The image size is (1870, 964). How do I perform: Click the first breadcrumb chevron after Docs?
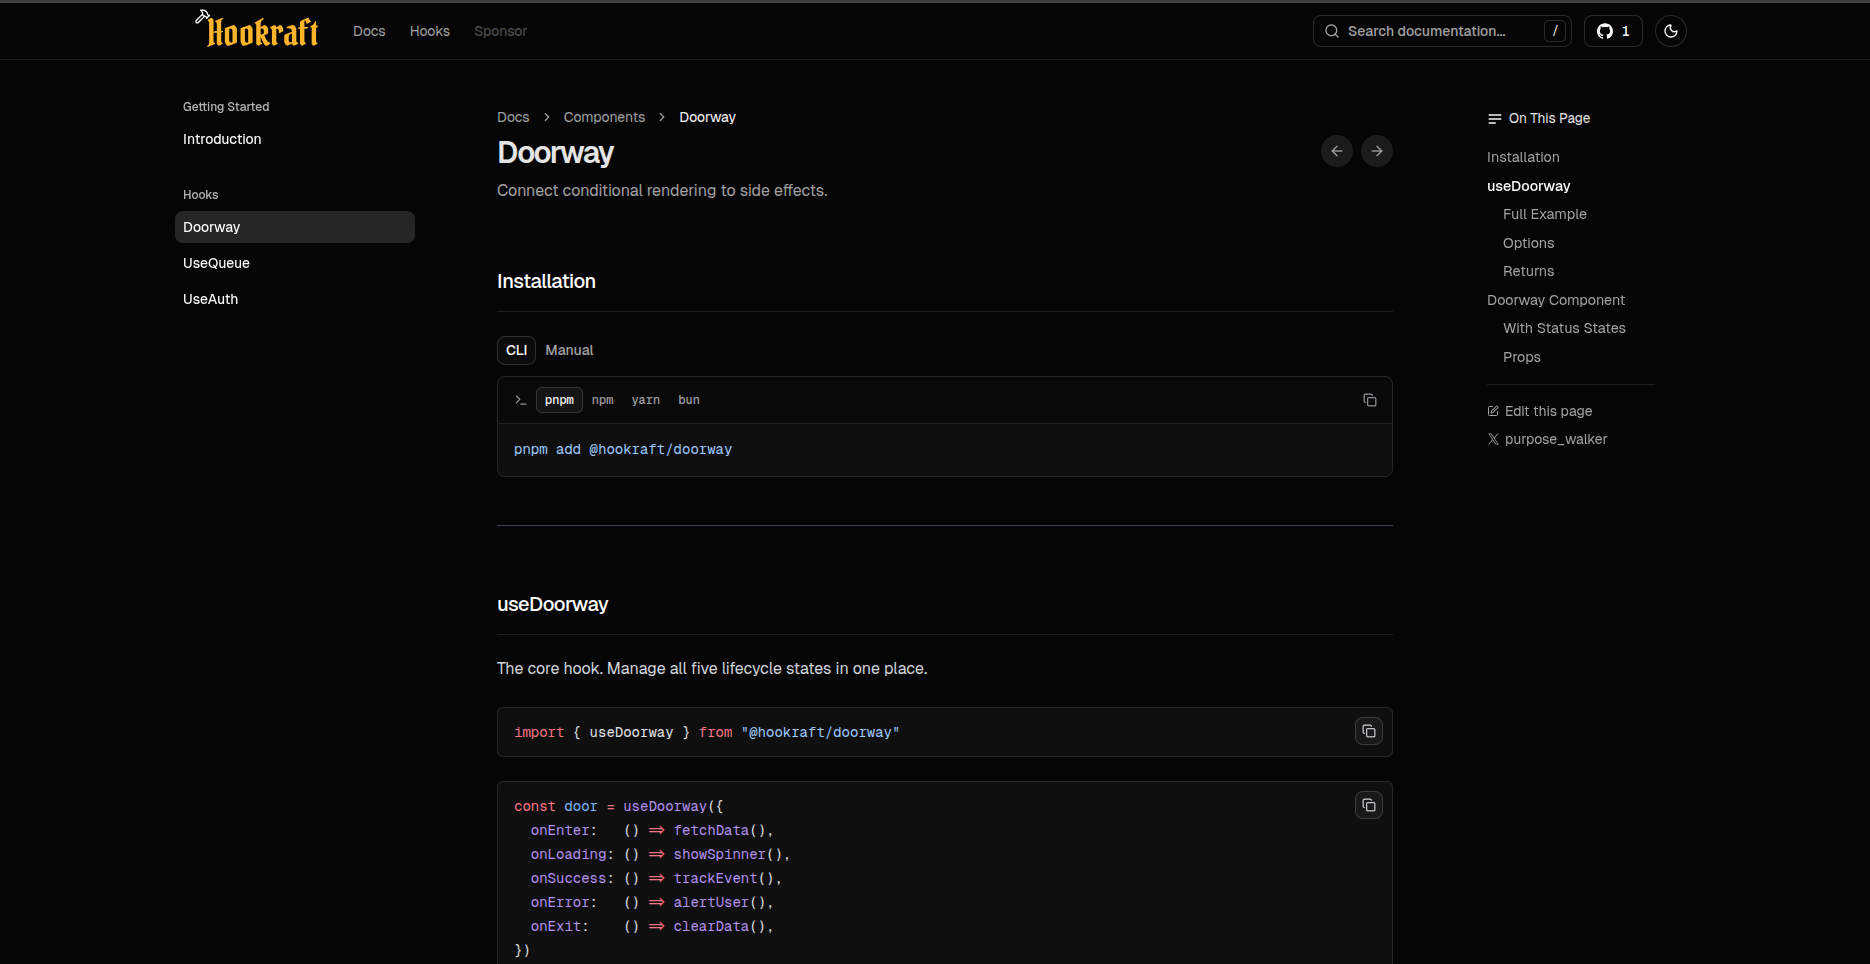tap(547, 117)
